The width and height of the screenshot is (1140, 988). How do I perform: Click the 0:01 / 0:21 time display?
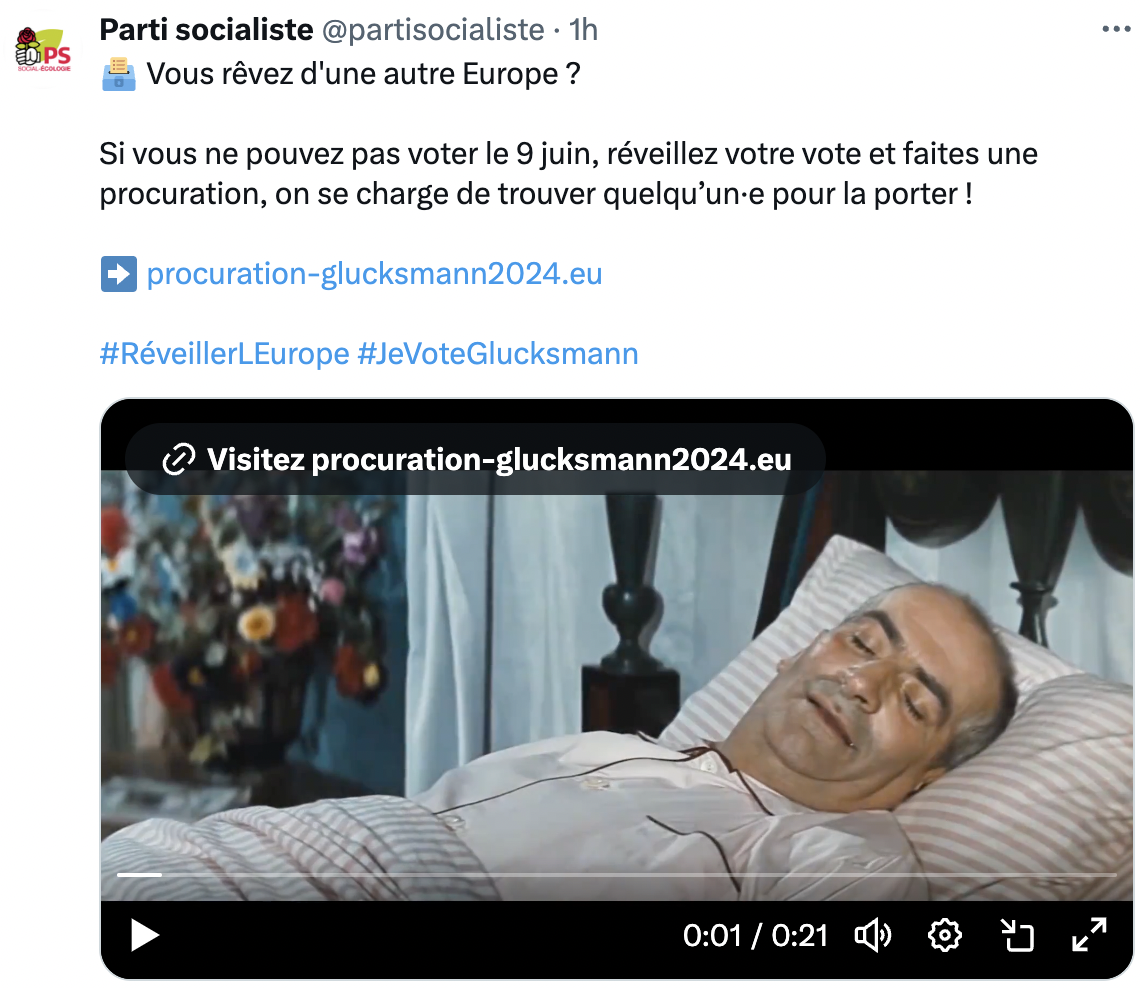(755, 936)
